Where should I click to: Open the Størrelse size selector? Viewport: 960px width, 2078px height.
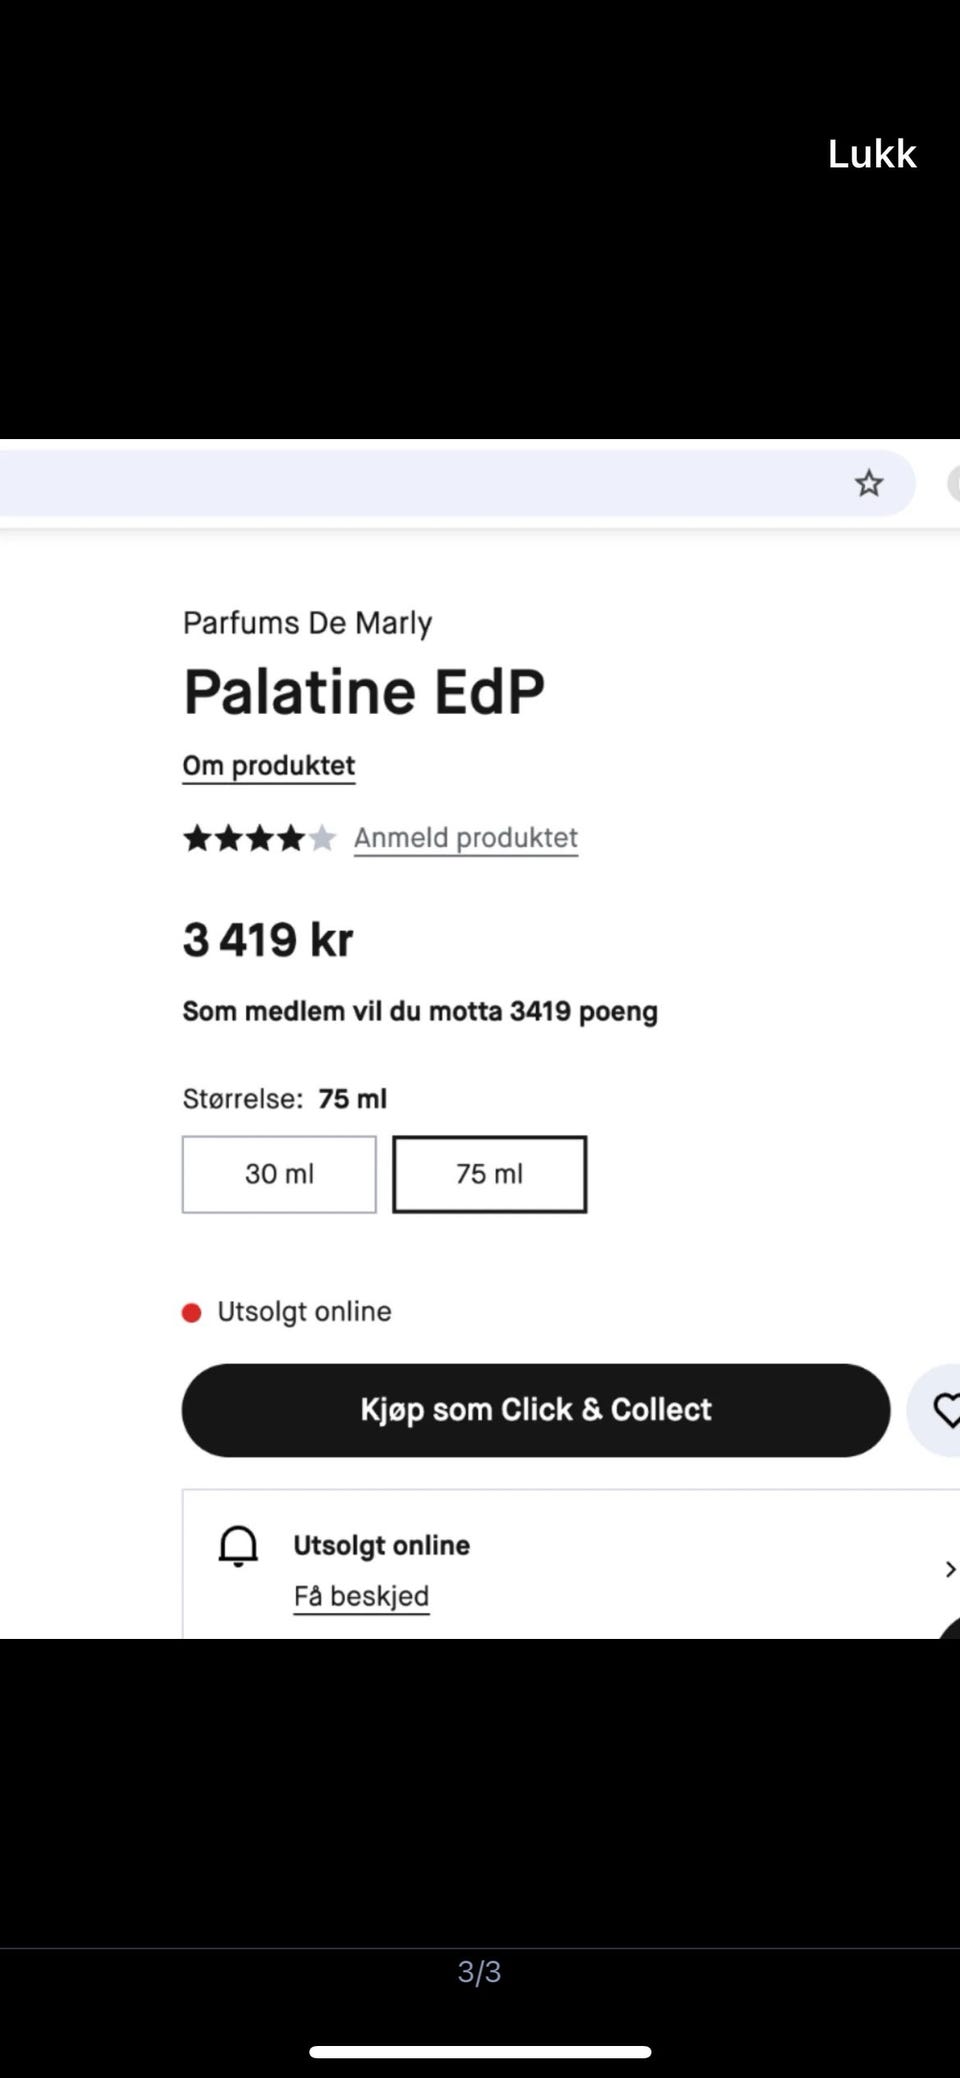pyautogui.click(x=284, y=1097)
